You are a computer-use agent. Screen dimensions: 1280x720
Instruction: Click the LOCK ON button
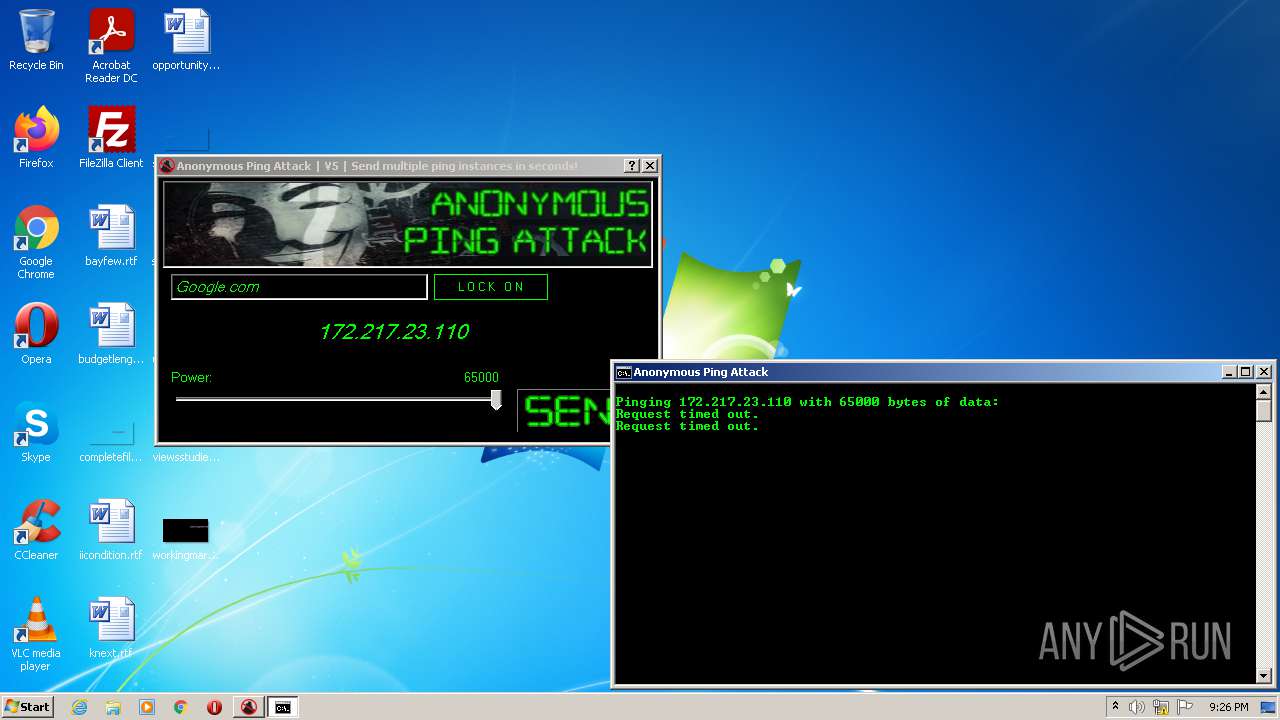[491, 287]
